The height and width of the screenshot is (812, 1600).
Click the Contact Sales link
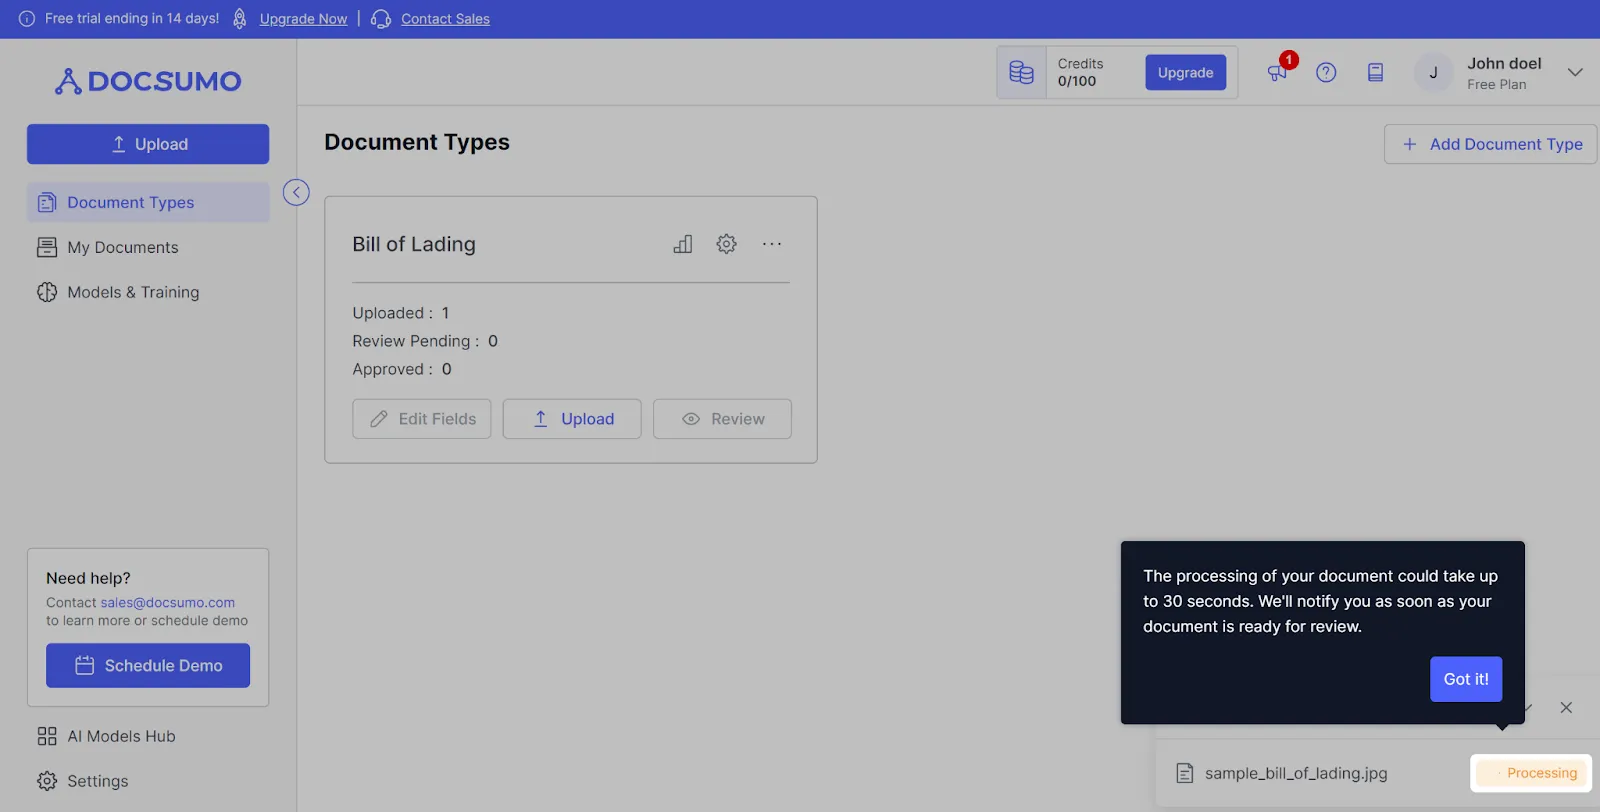pyautogui.click(x=445, y=19)
